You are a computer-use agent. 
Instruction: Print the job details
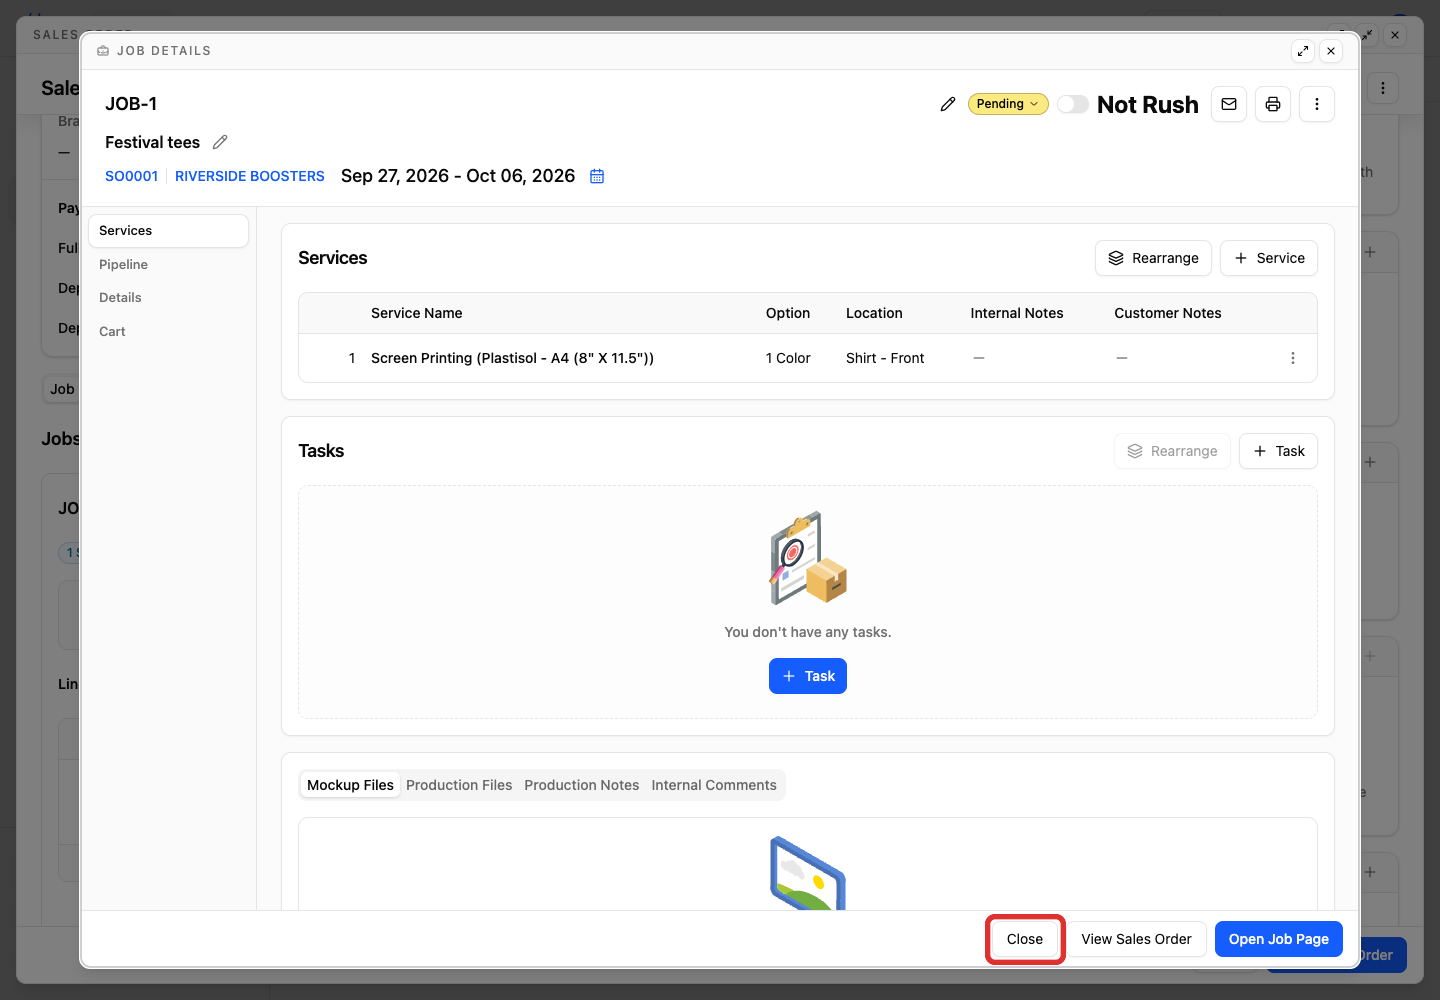[x=1273, y=104]
